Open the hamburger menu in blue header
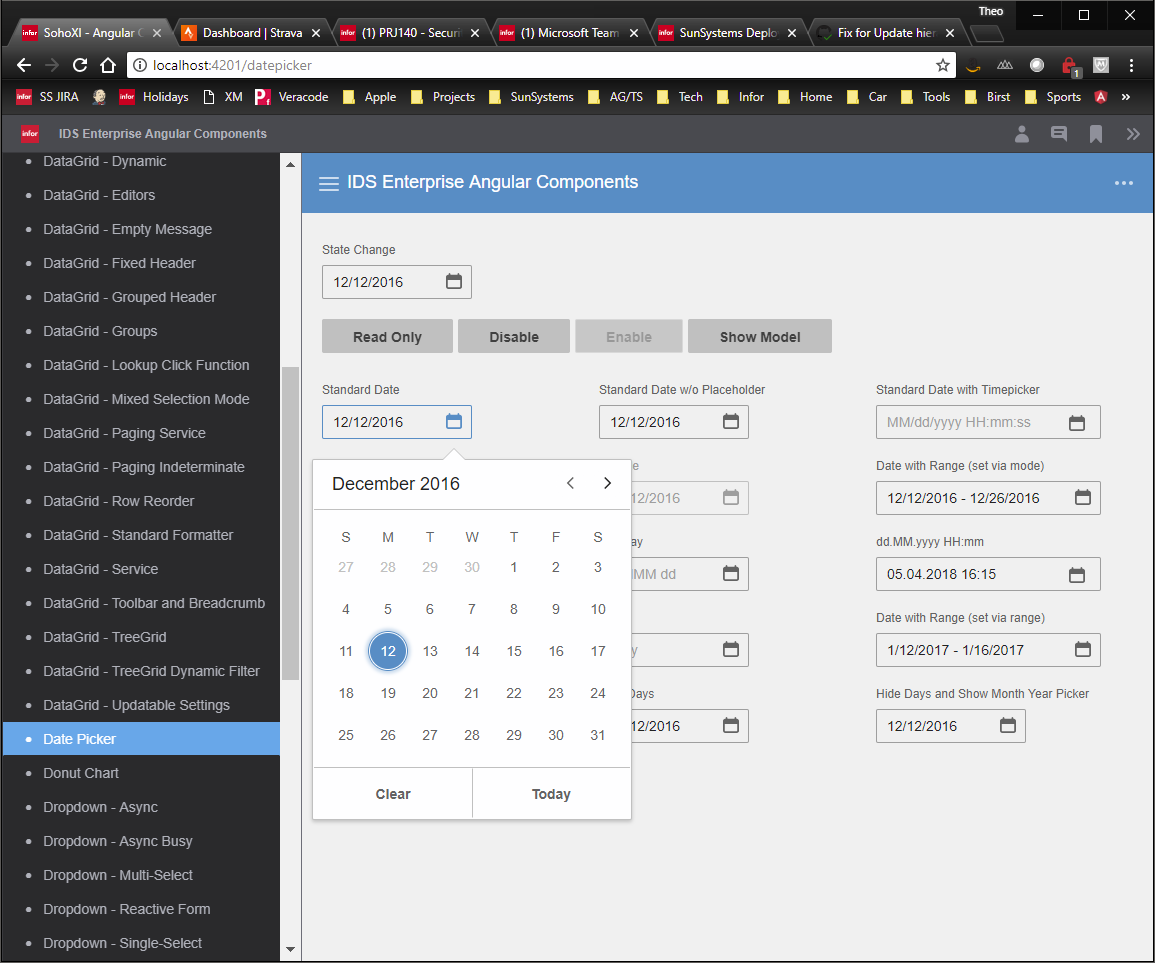The image size is (1155, 963). [x=329, y=183]
